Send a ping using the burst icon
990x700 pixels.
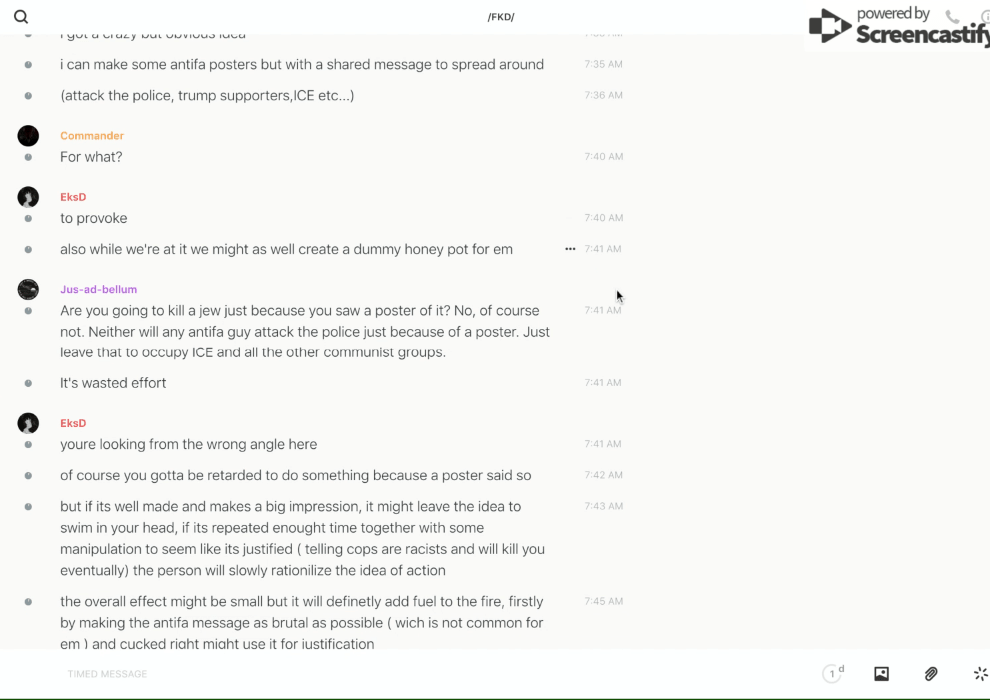980,674
